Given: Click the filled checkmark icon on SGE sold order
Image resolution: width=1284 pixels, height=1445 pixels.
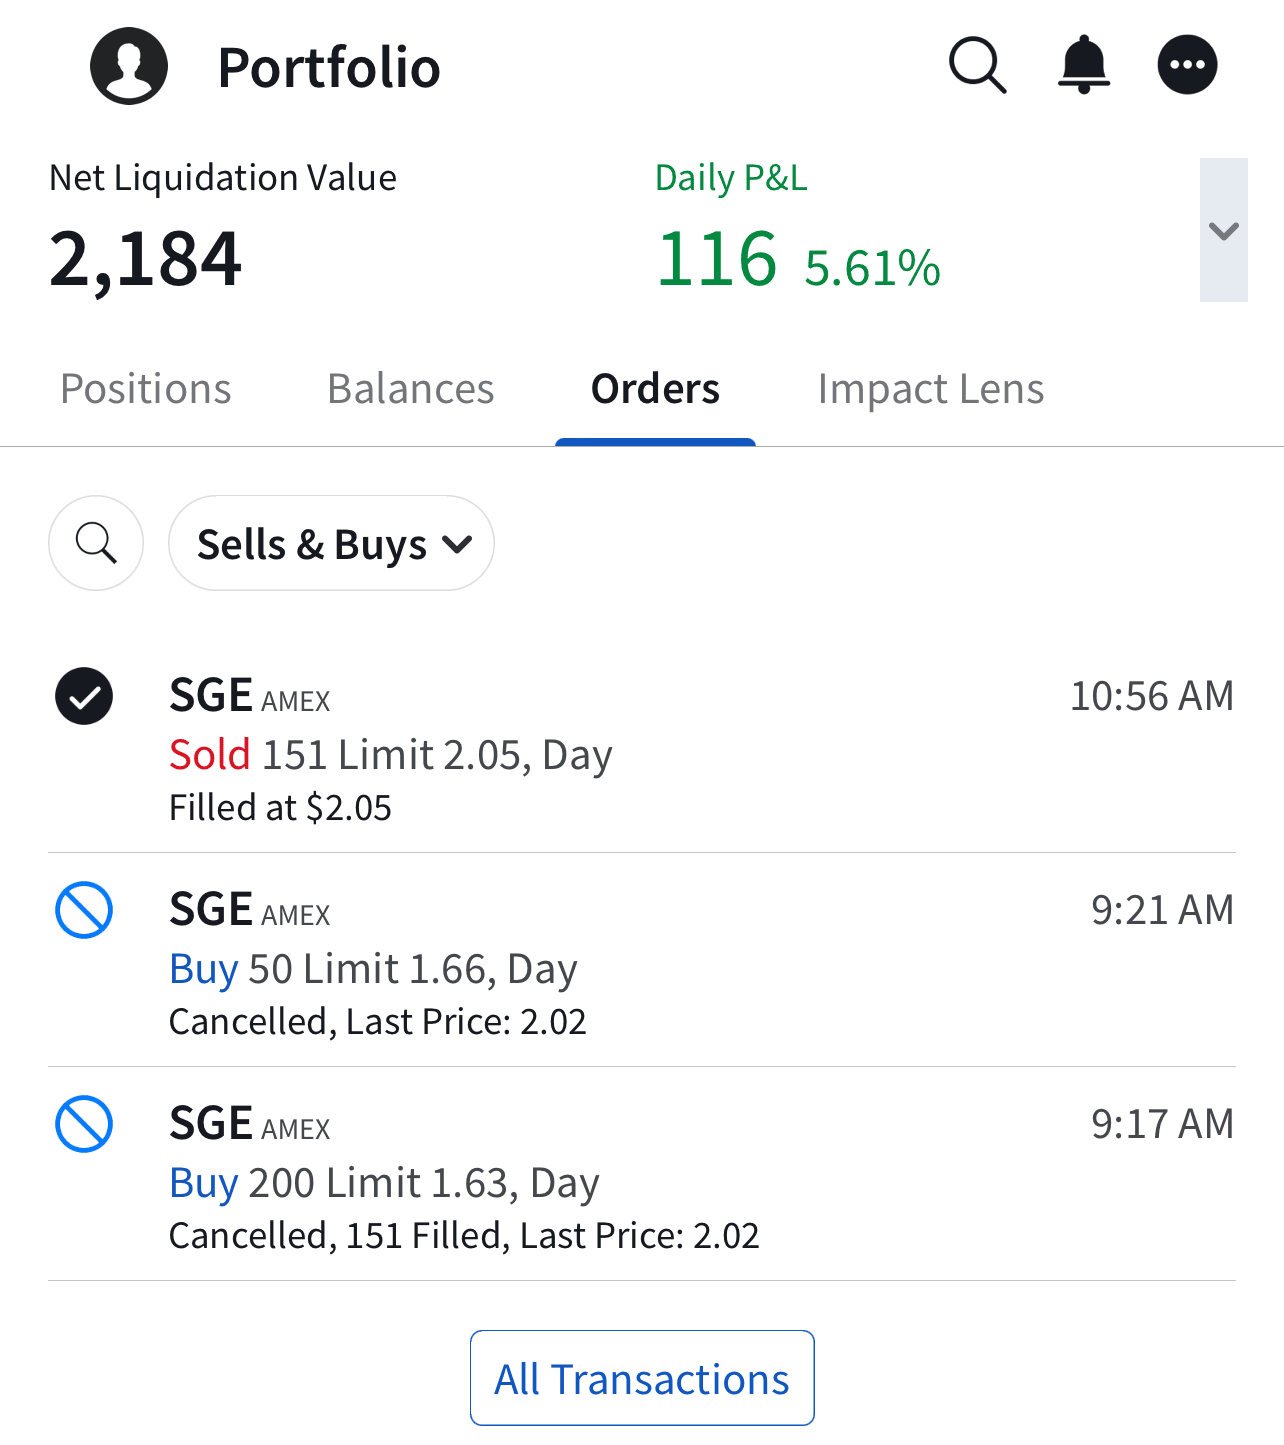Looking at the screenshot, I should pyautogui.click(x=84, y=696).
